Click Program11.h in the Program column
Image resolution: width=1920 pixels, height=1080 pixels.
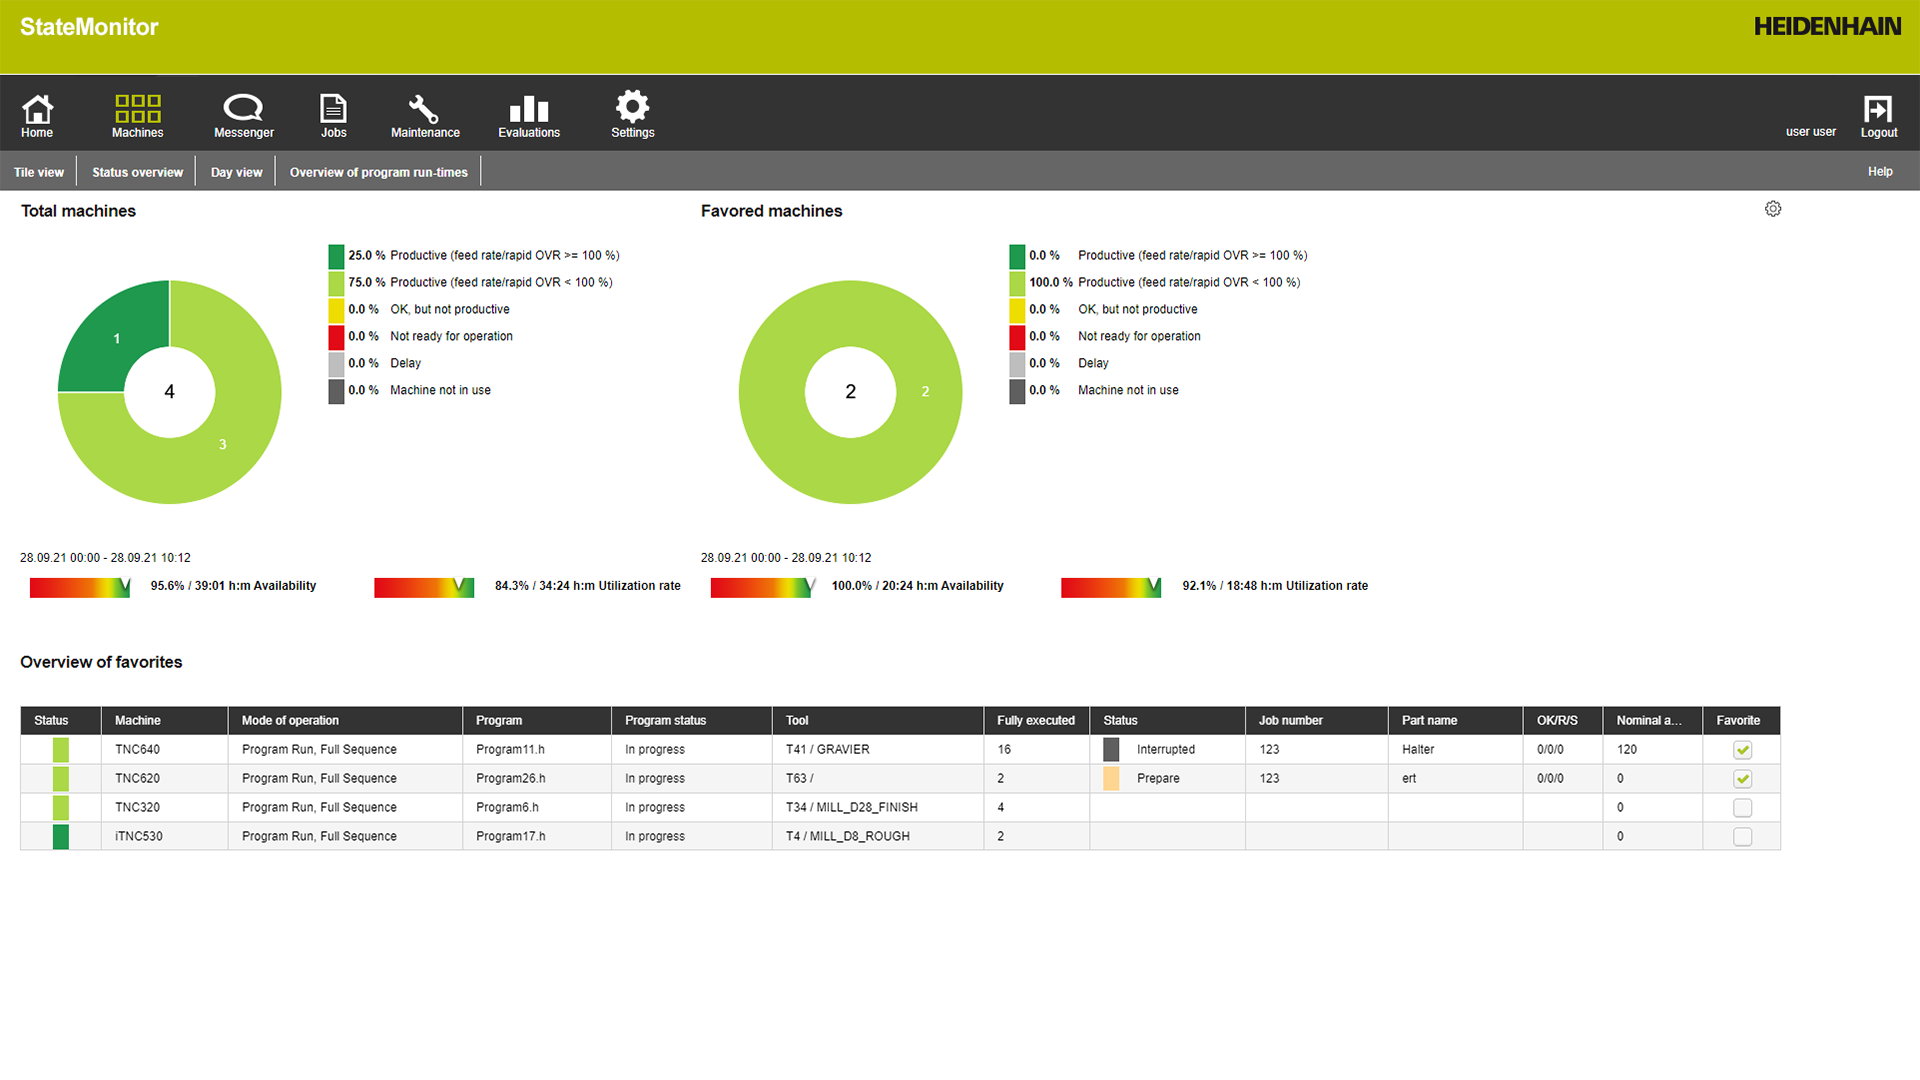(x=510, y=749)
